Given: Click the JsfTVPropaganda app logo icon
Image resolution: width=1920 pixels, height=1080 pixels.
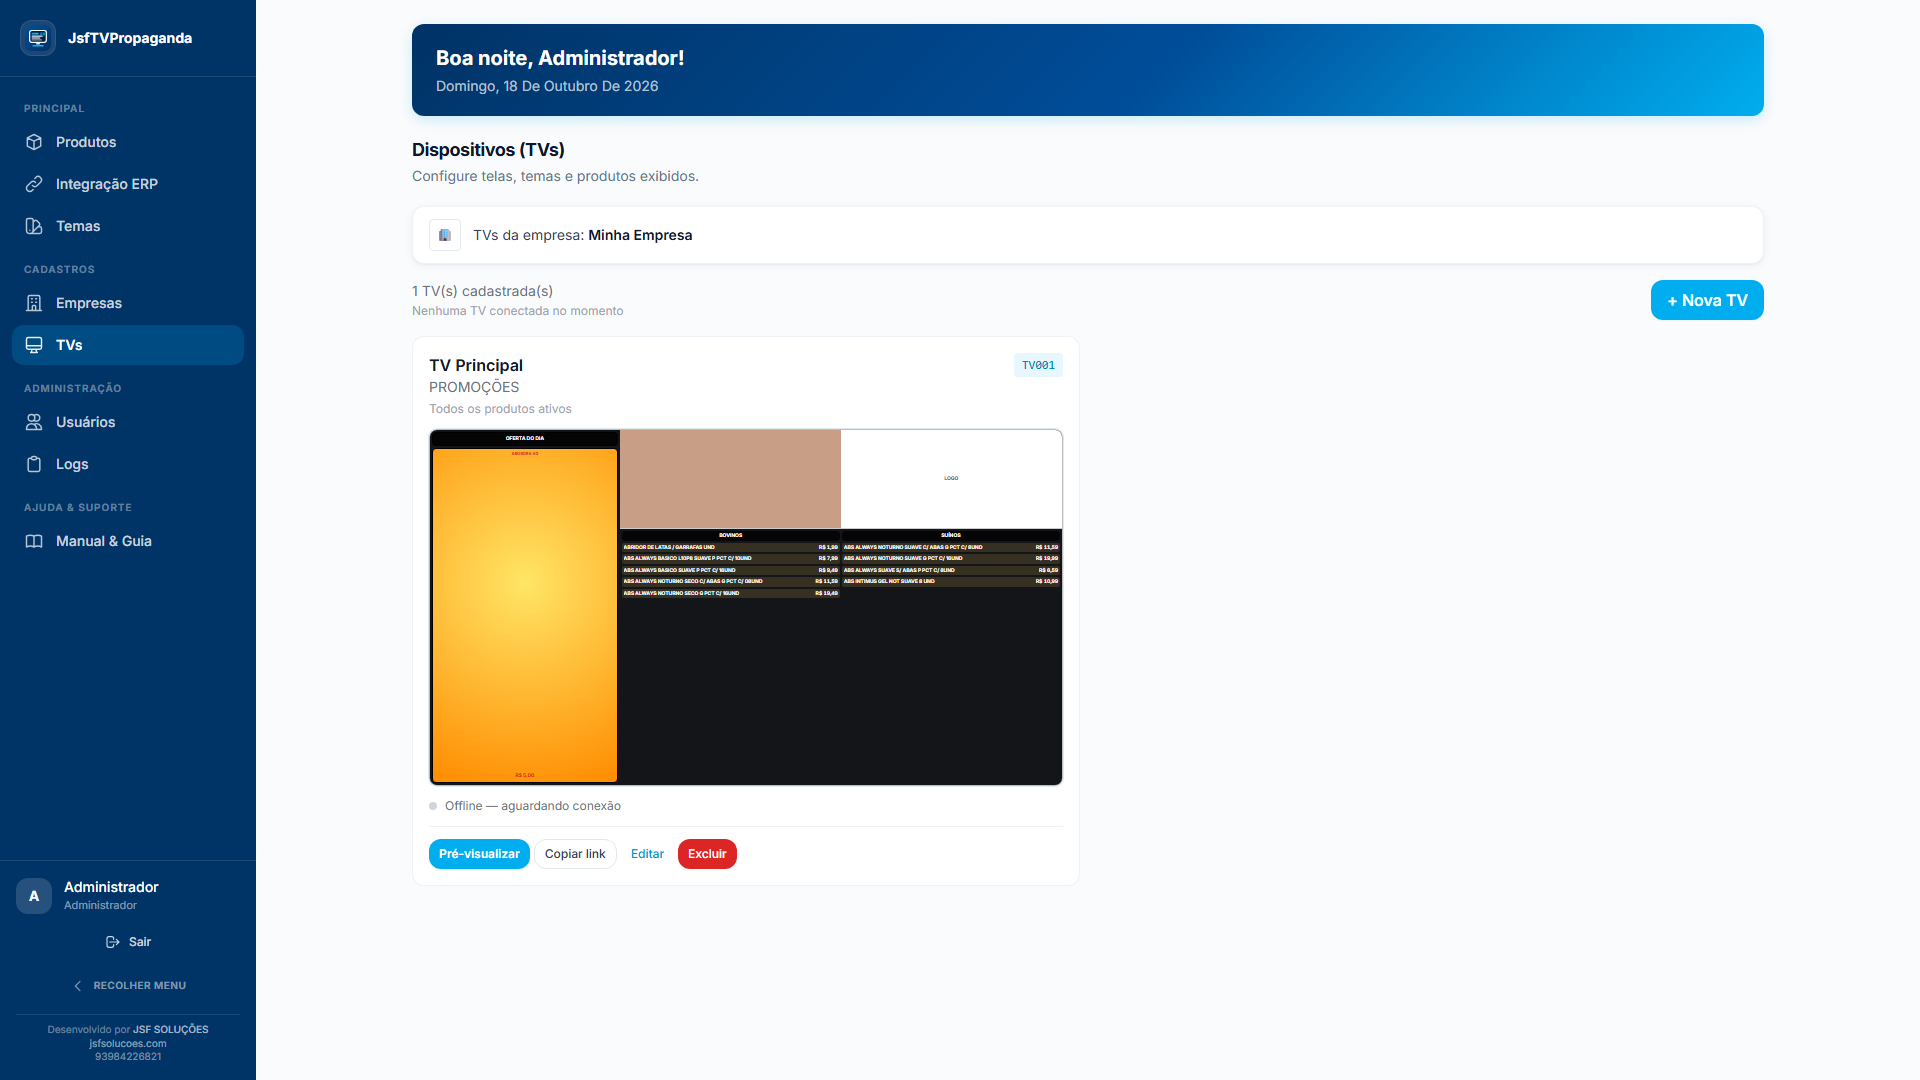Looking at the screenshot, I should (x=38, y=38).
